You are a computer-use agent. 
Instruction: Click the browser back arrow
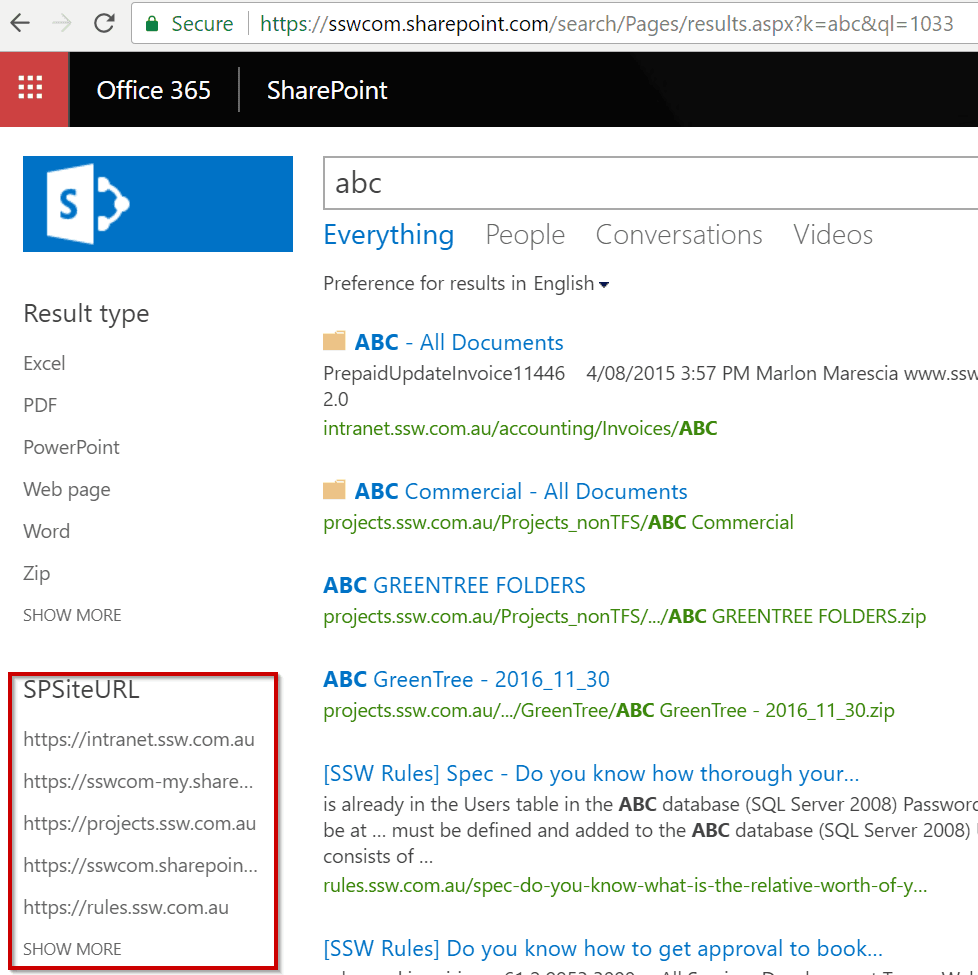tap(19, 23)
